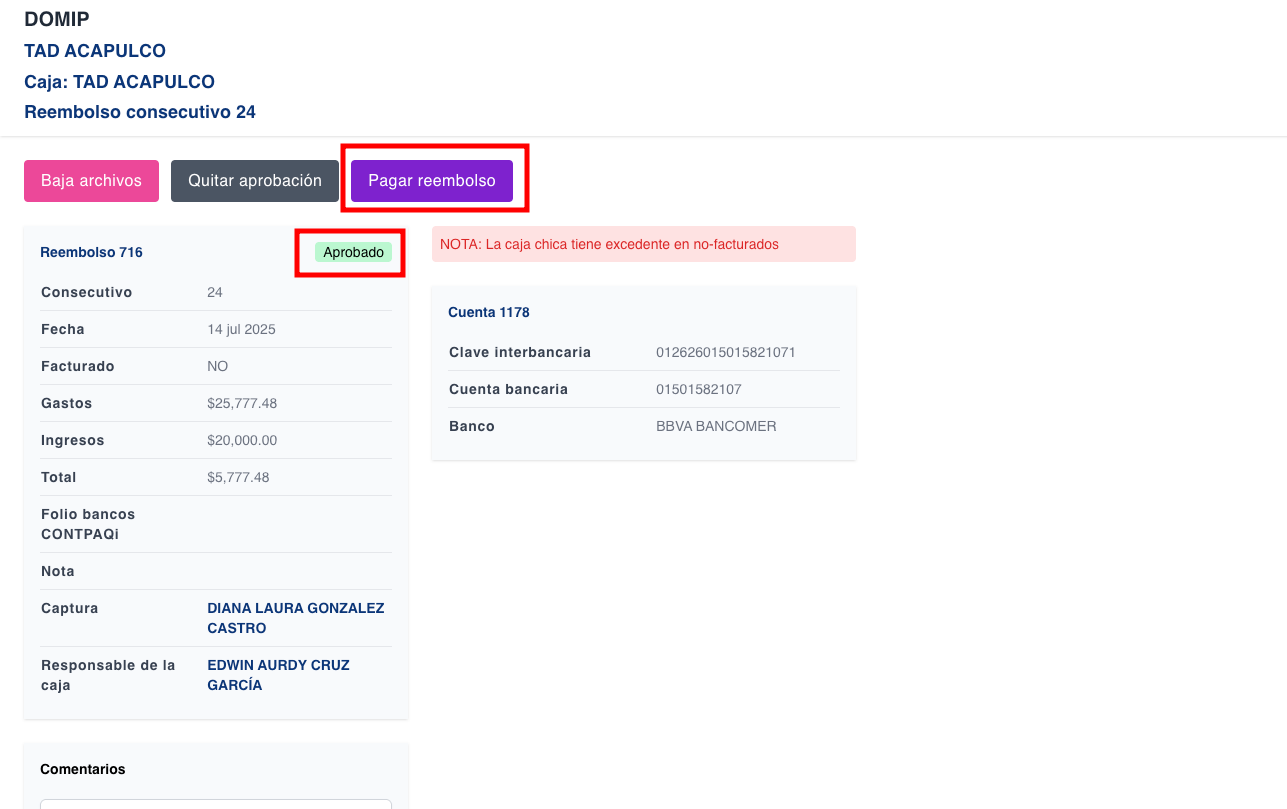The image size is (1287, 809).
Task: Open Diana Laura Gonzalez Castro's profile link
Action: click(295, 618)
